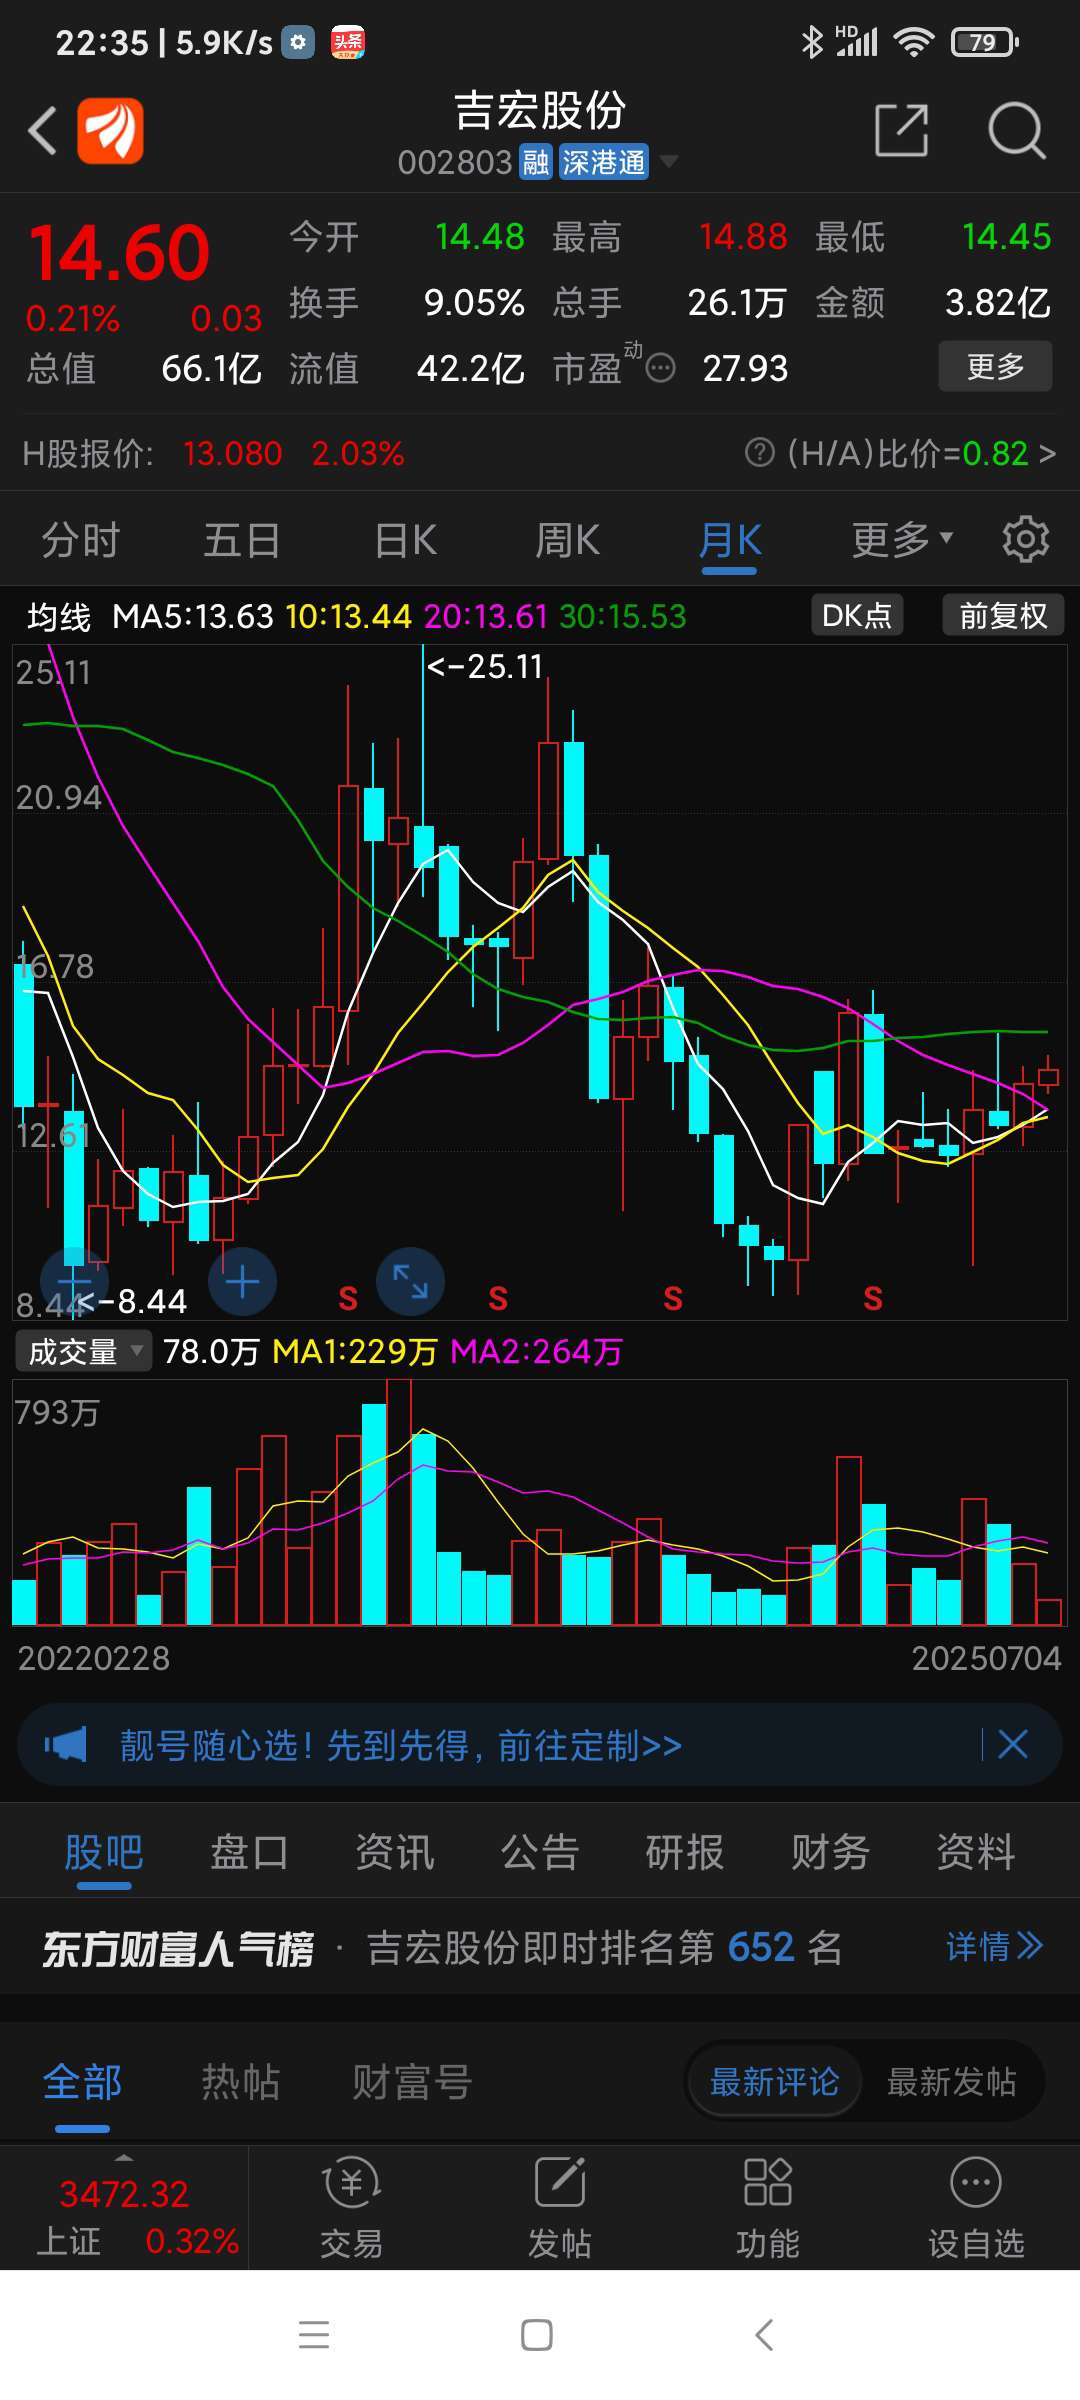Image resolution: width=1080 pixels, height=2400 pixels.
Task: Select the 财富号 posts filter
Action: 411,2082
